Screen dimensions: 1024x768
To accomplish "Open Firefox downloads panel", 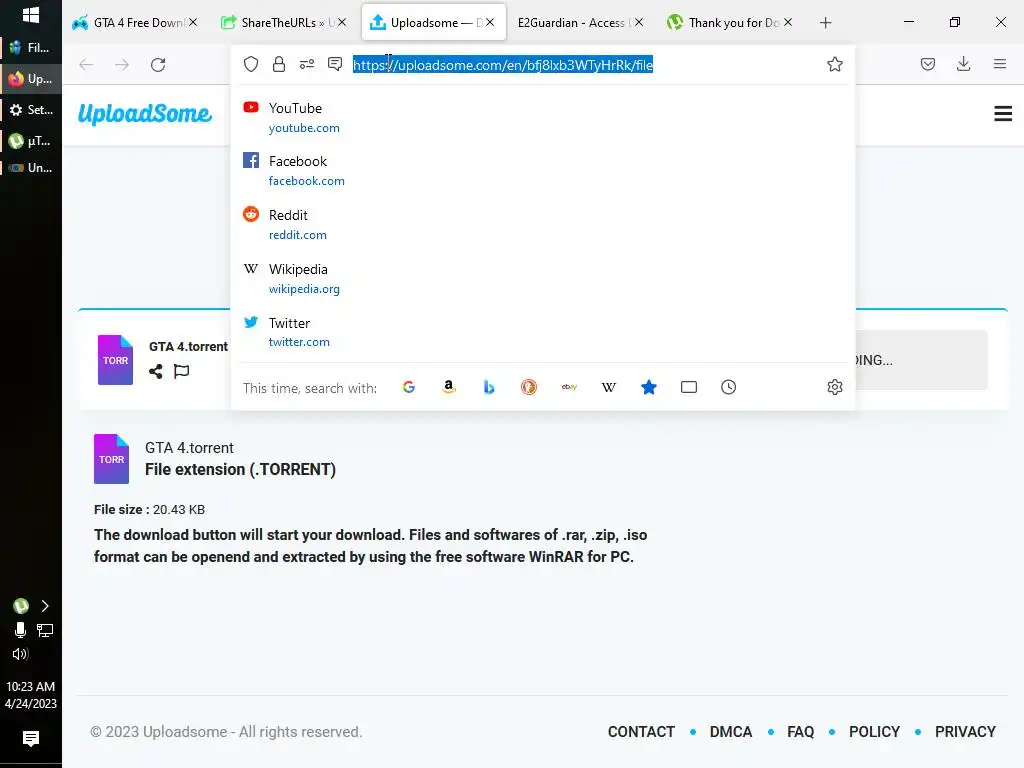I will [x=963, y=64].
